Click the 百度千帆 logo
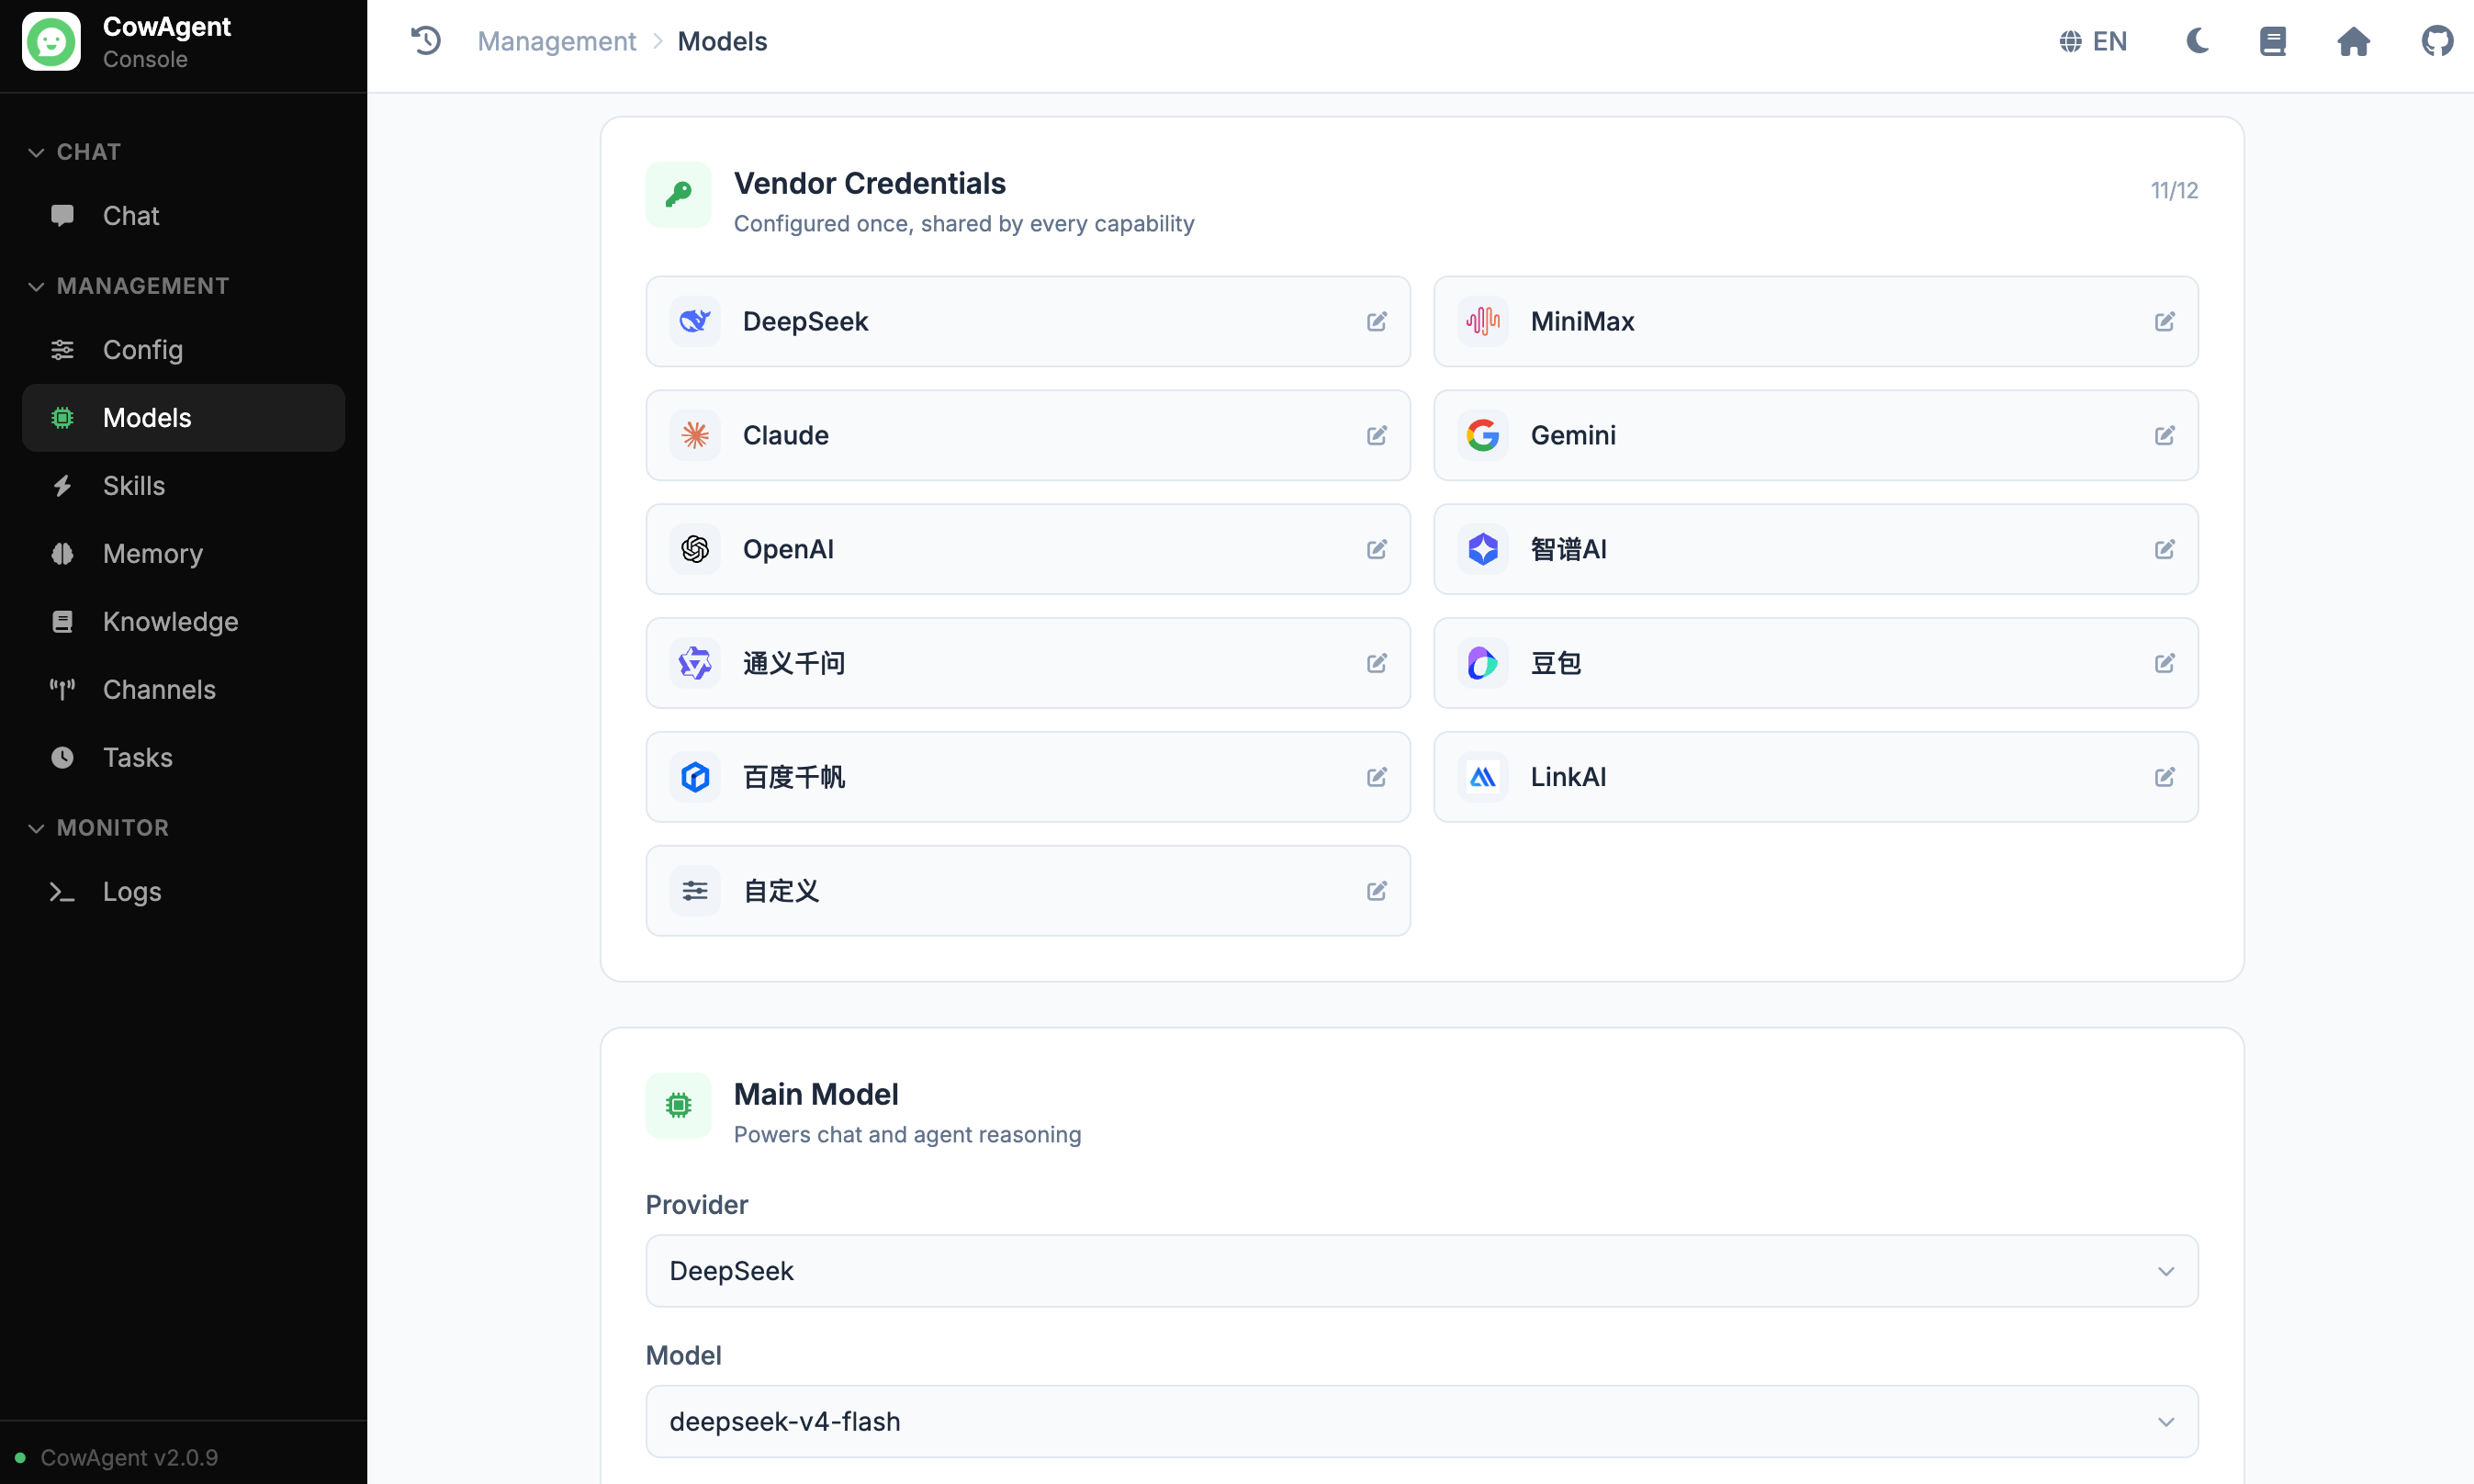Image resolution: width=2474 pixels, height=1484 pixels. [695, 777]
